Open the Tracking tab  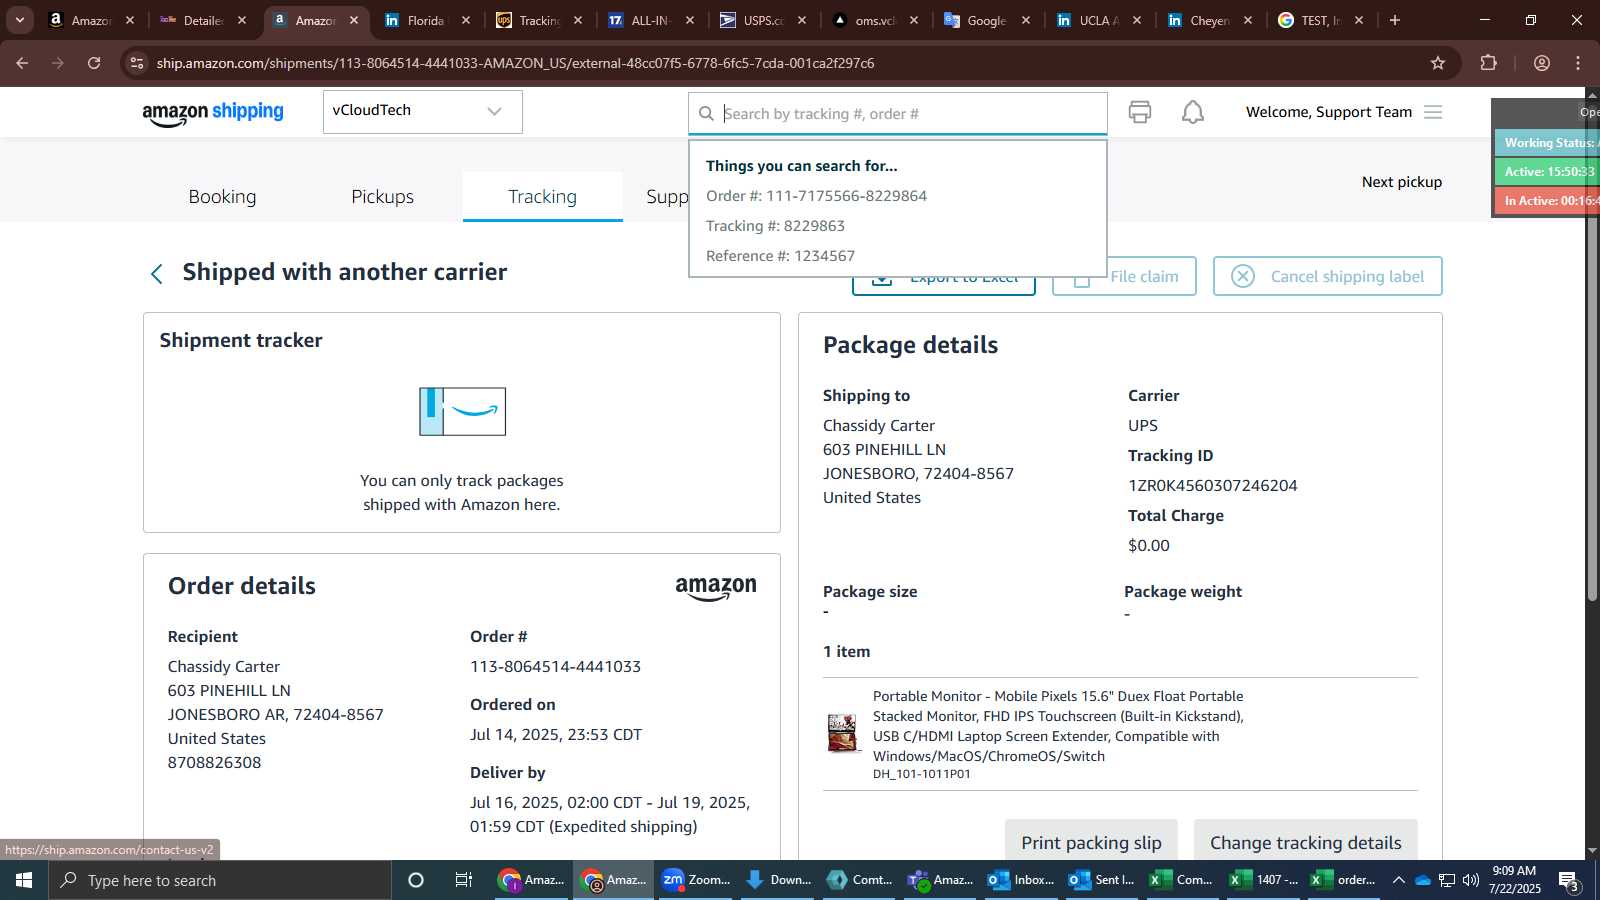pyautogui.click(x=542, y=197)
